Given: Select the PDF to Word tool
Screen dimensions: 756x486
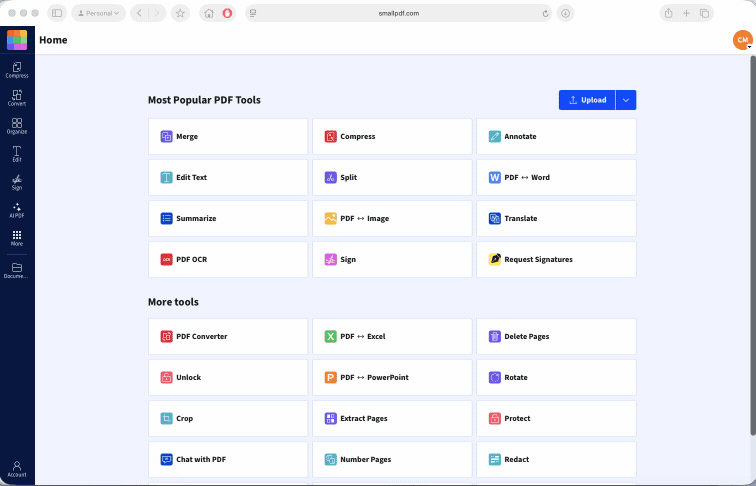Looking at the screenshot, I should click(556, 177).
